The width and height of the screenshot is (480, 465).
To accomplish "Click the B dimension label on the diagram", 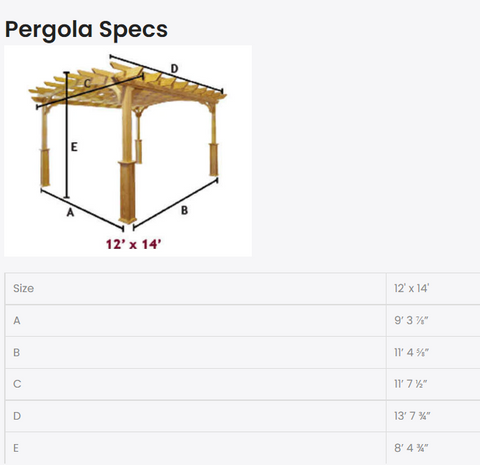I will coord(184,210).
